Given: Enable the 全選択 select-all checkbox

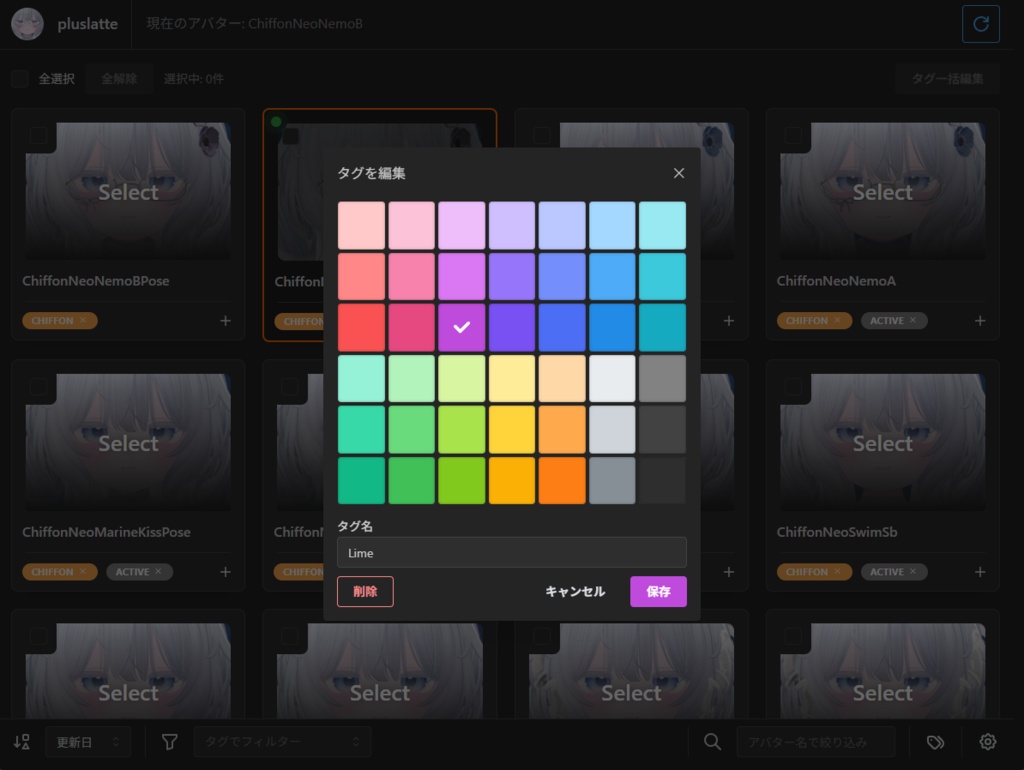Looking at the screenshot, I should coord(20,78).
